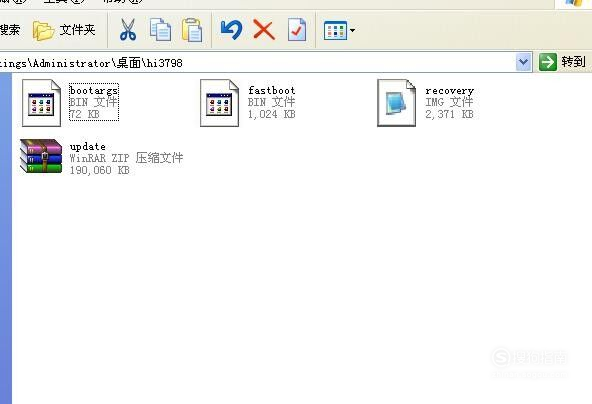This screenshot has height=404, width=592.
Task: Click the WinRAR ZIP 压缩文件 type text
Action: pos(126,158)
